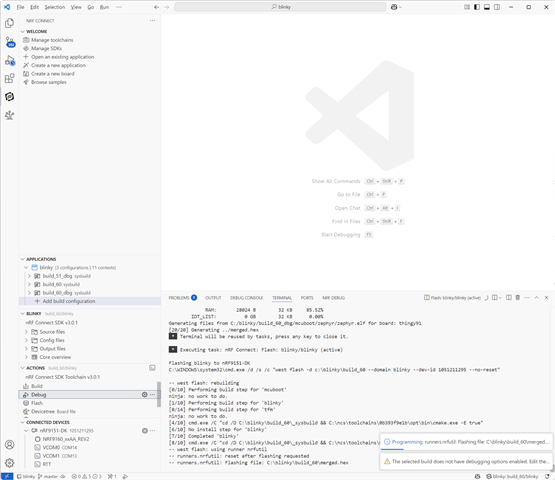
Task: Collapse the WELCOME section
Action: point(23,32)
